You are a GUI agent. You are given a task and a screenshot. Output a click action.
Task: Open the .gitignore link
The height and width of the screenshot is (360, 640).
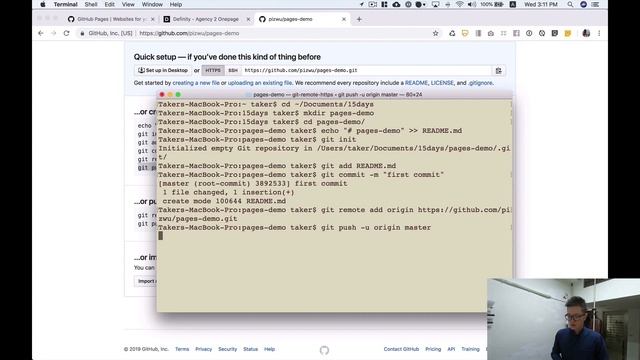(x=480, y=83)
